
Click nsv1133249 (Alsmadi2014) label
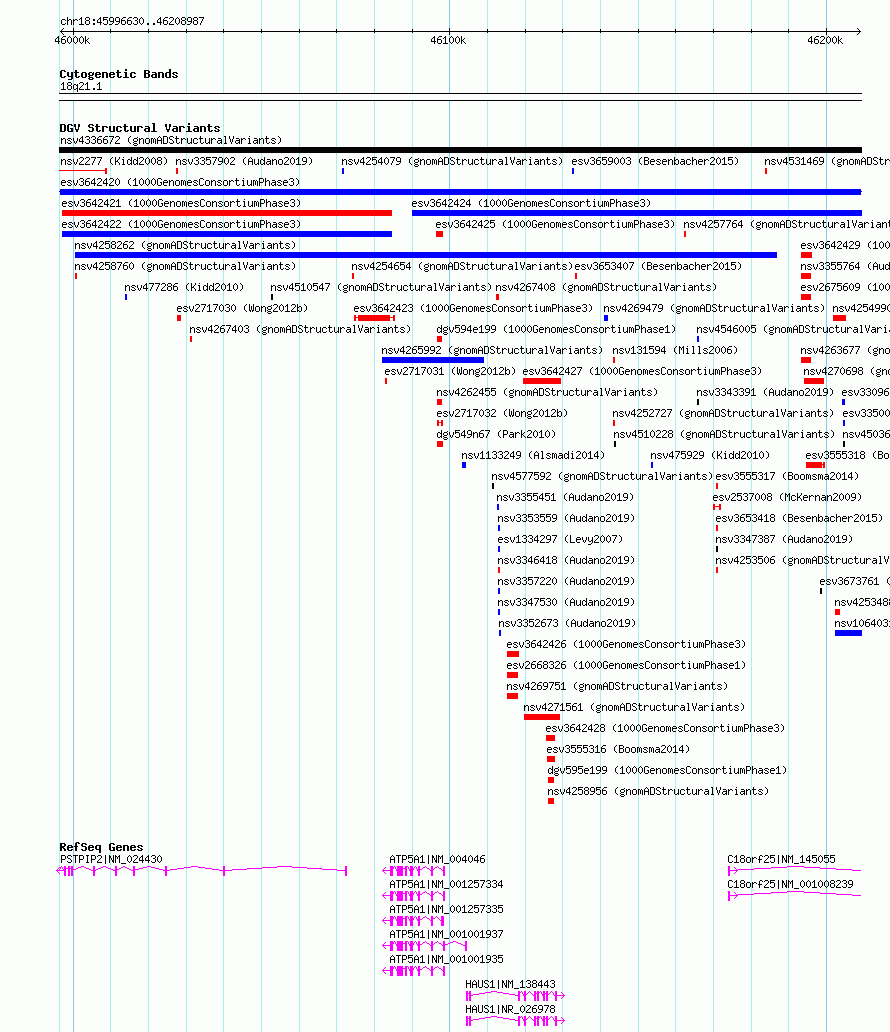[x=533, y=455]
